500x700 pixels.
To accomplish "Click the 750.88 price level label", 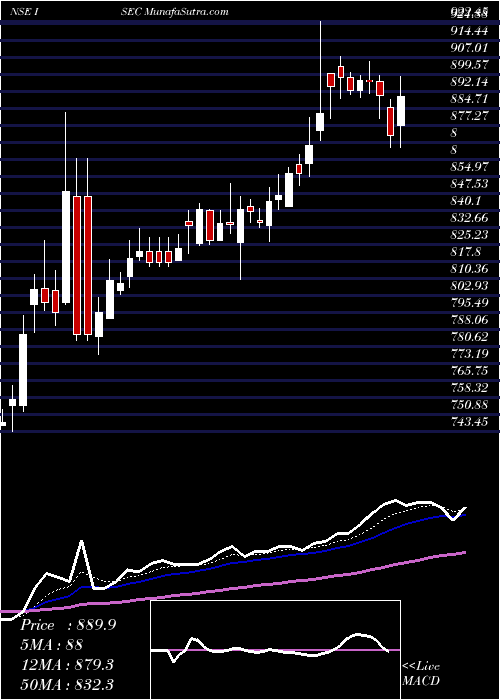I will [x=469, y=404].
